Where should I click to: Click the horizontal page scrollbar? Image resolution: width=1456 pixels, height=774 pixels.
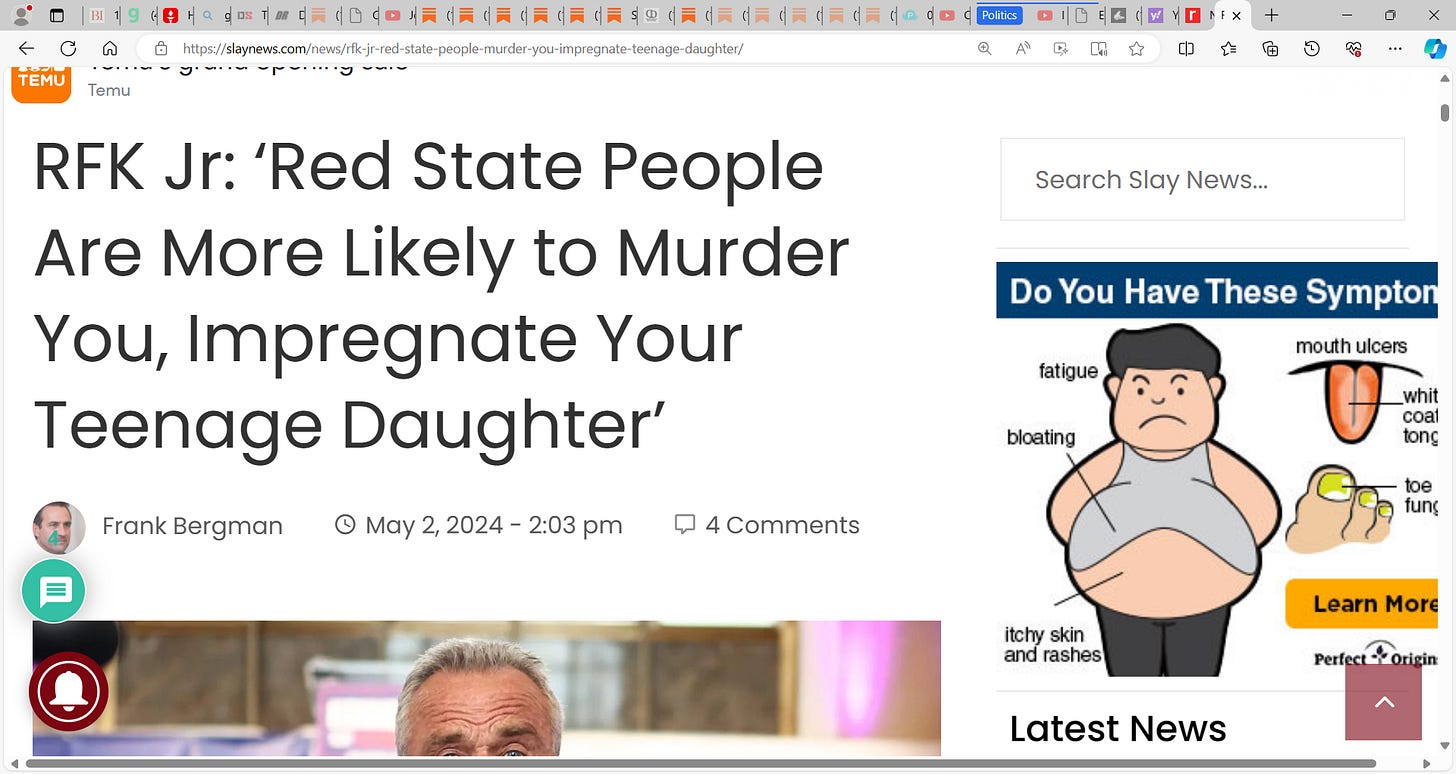[x=701, y=764]
